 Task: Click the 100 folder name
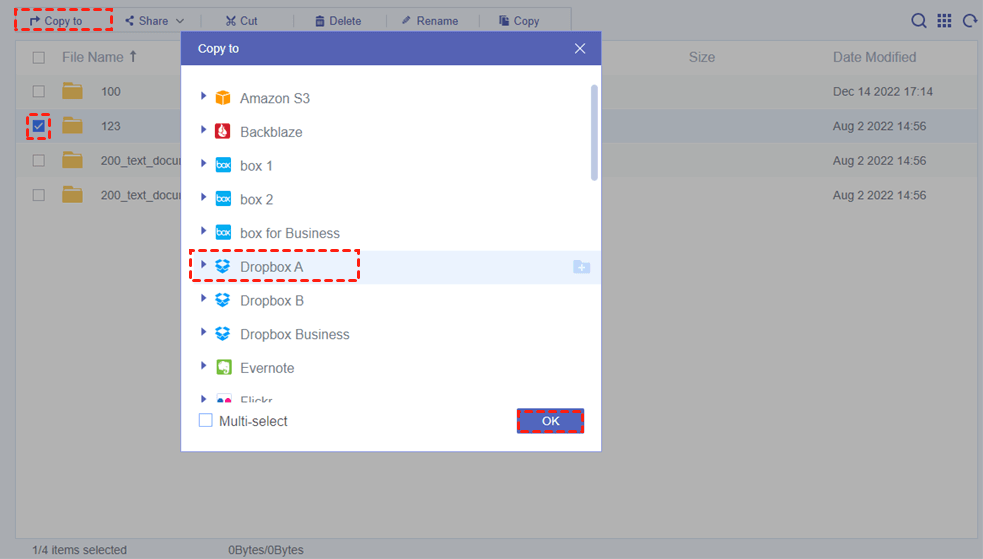(110, 91)
